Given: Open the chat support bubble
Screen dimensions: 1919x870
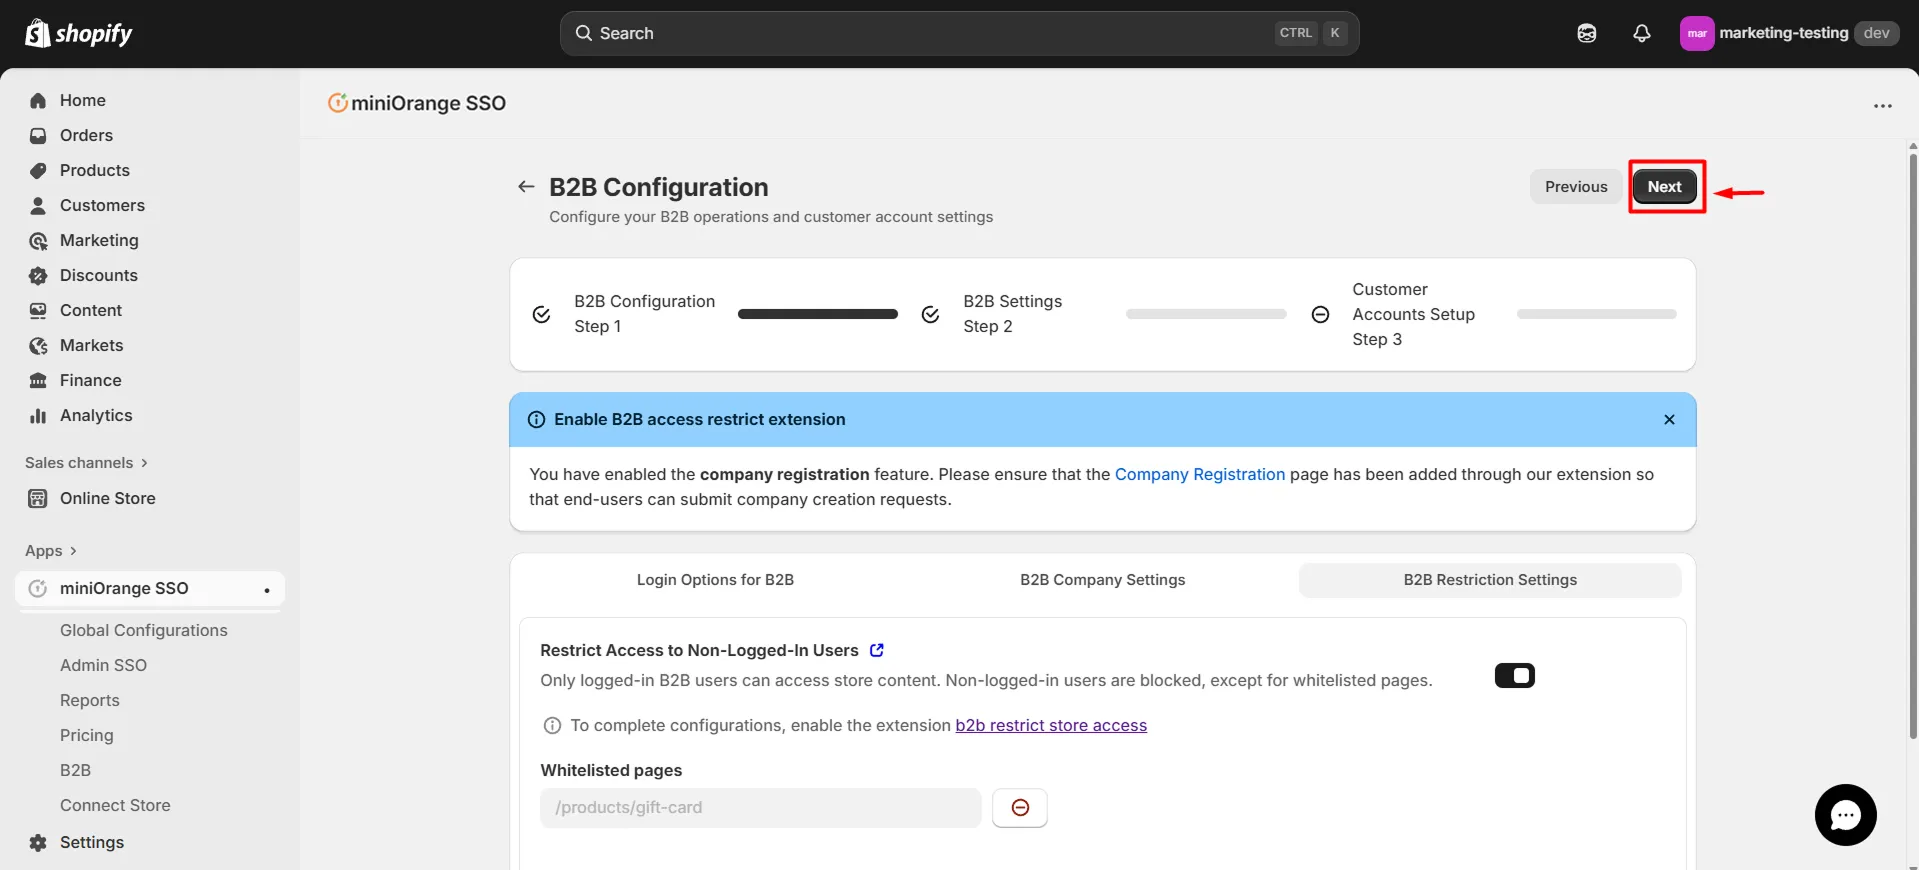Looking at the screenshot, I should click(1846, 815).
